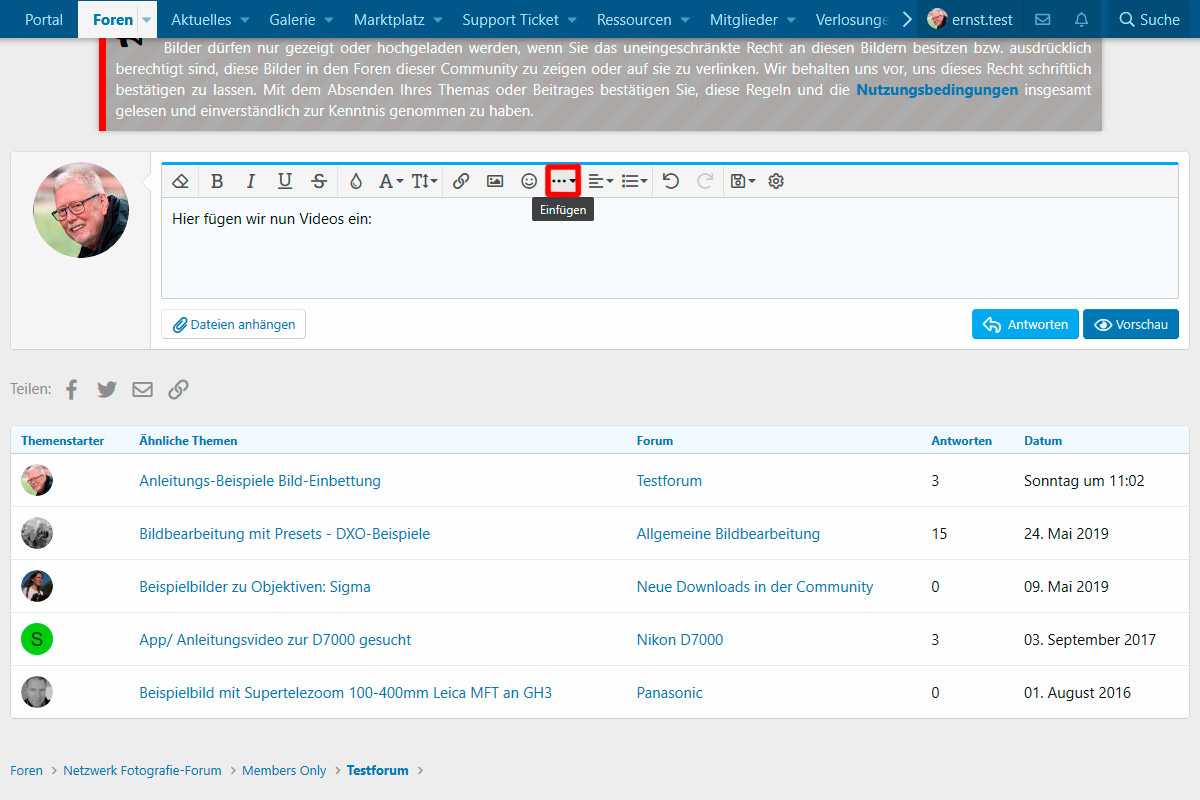Open the inbox envelope in header
Screen dimensions: 1200x800
(x=1043, y=19)
